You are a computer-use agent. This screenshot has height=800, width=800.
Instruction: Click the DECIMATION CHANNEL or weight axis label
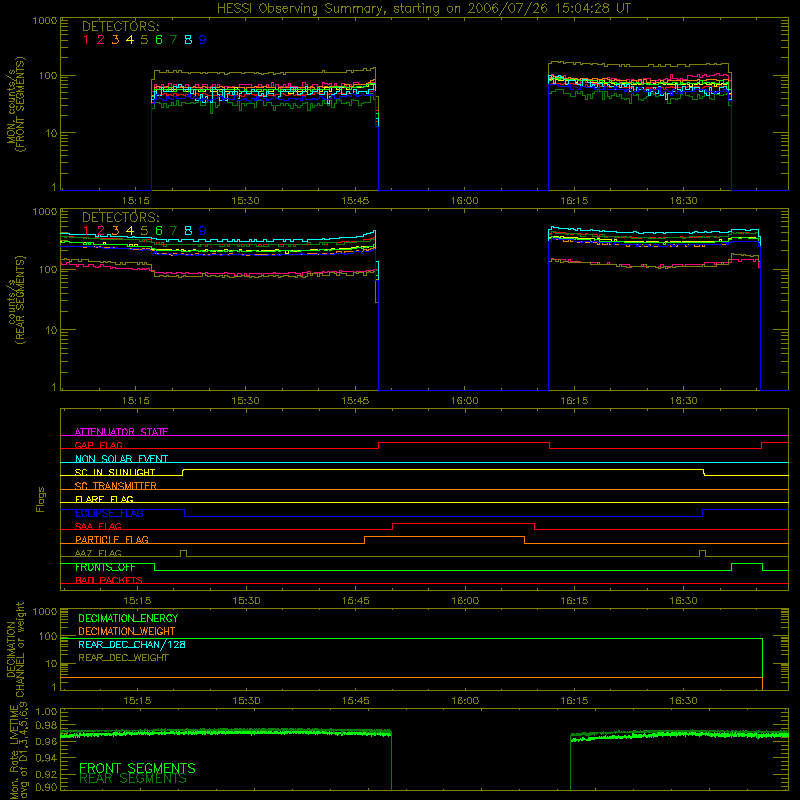tap(15, 649)
